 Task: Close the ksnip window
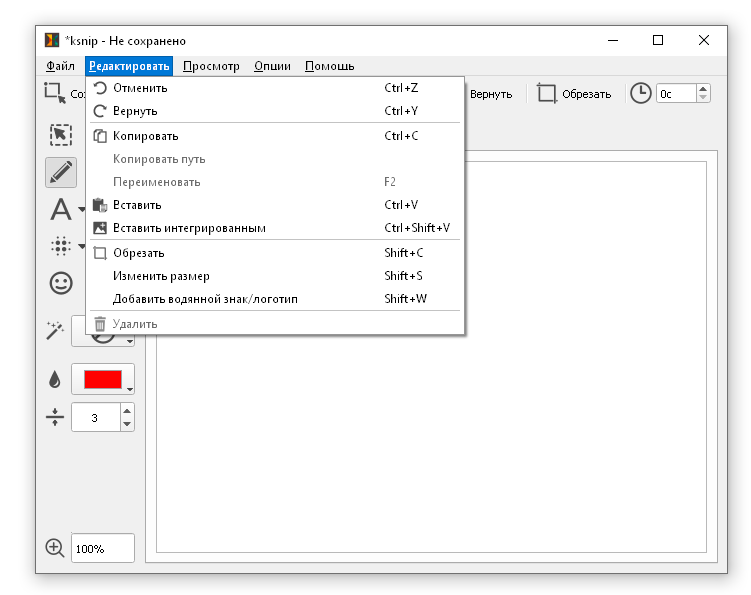704,40
